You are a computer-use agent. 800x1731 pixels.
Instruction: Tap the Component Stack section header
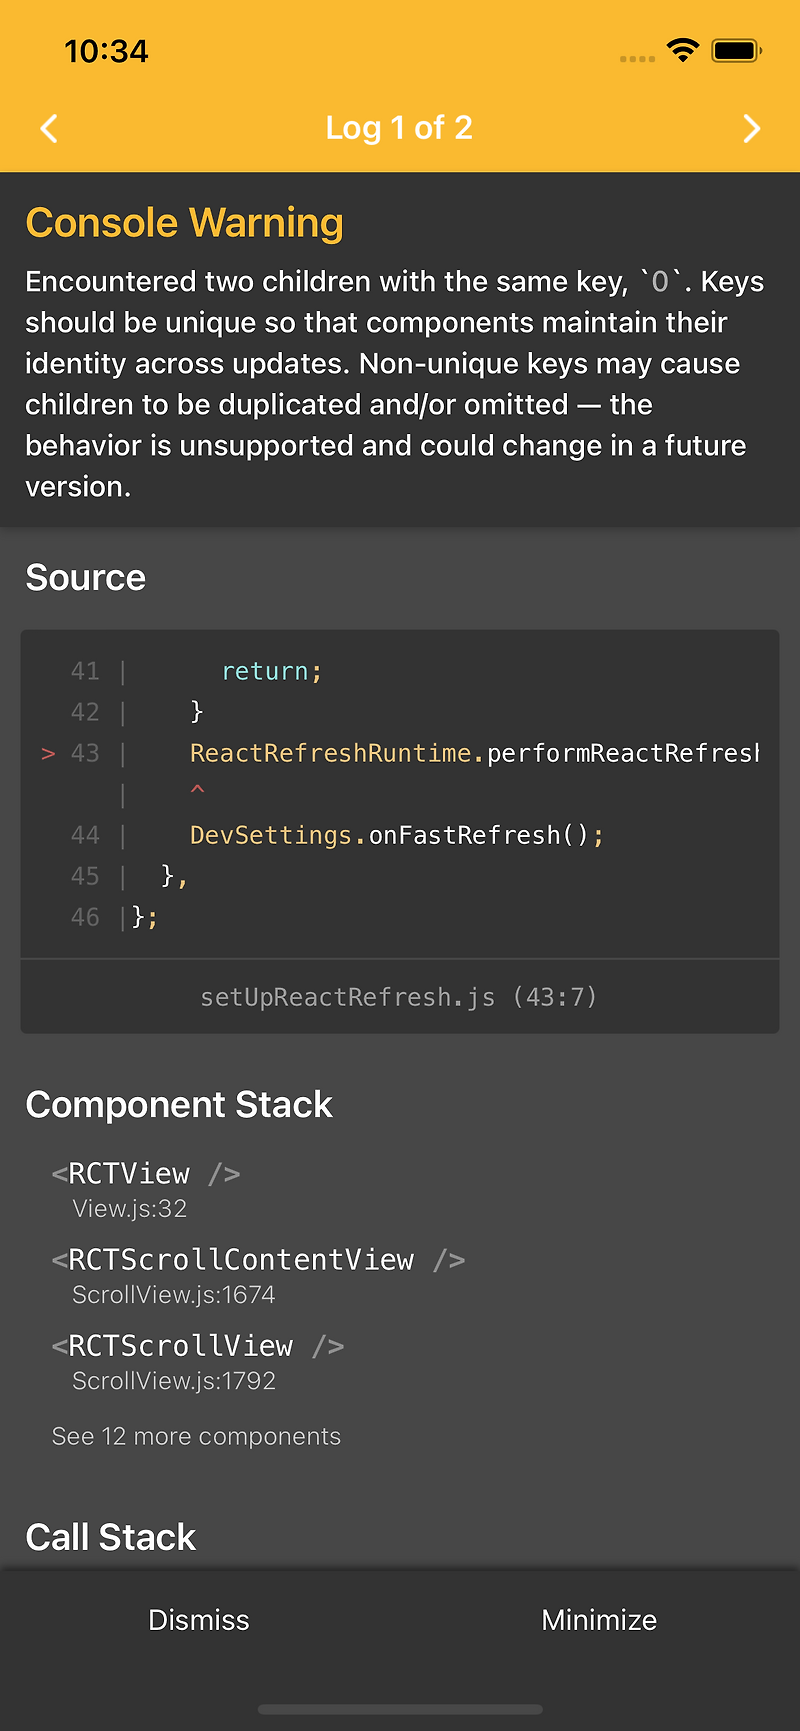point(179,1104)
